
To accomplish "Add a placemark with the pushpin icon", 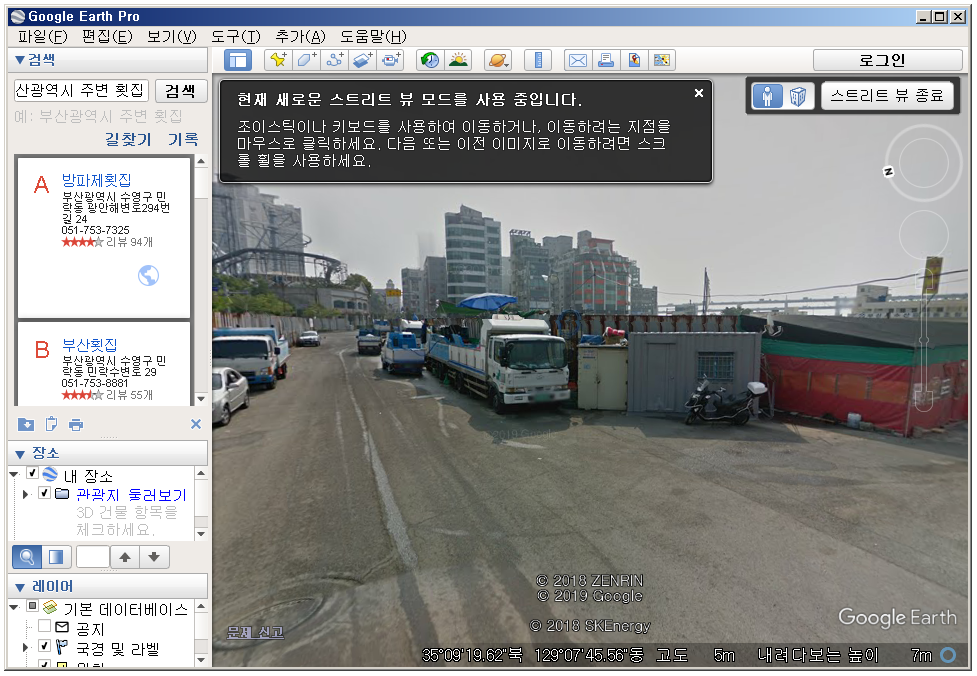I will [278, 60].
